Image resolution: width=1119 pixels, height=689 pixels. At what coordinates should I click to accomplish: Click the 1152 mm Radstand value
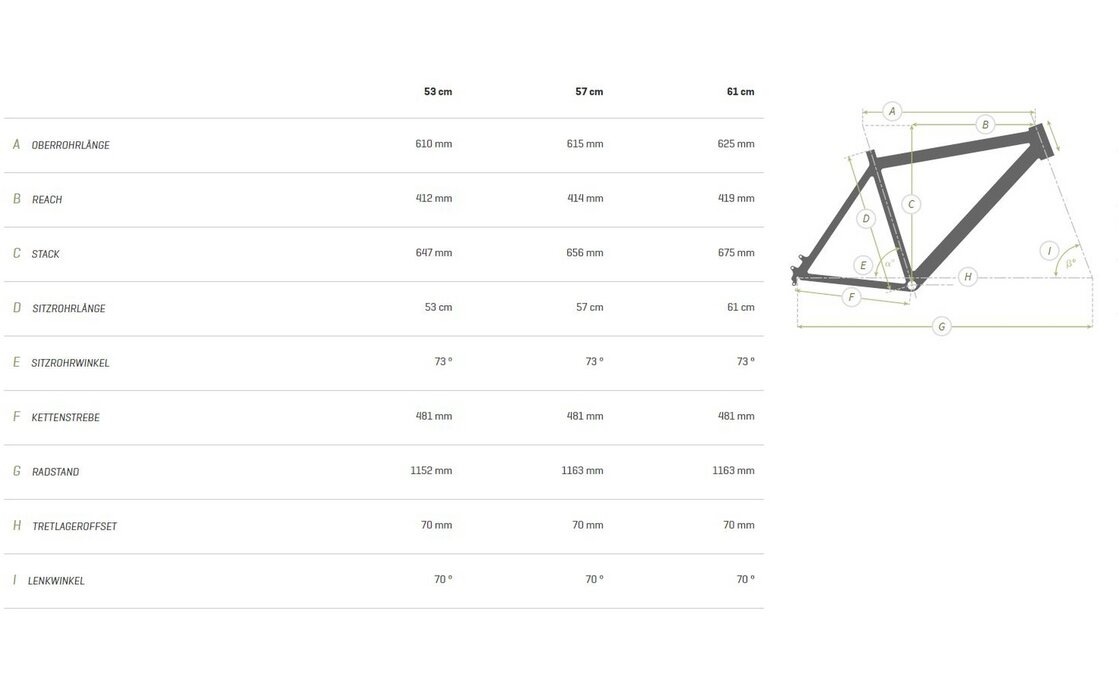coord(431,471)
